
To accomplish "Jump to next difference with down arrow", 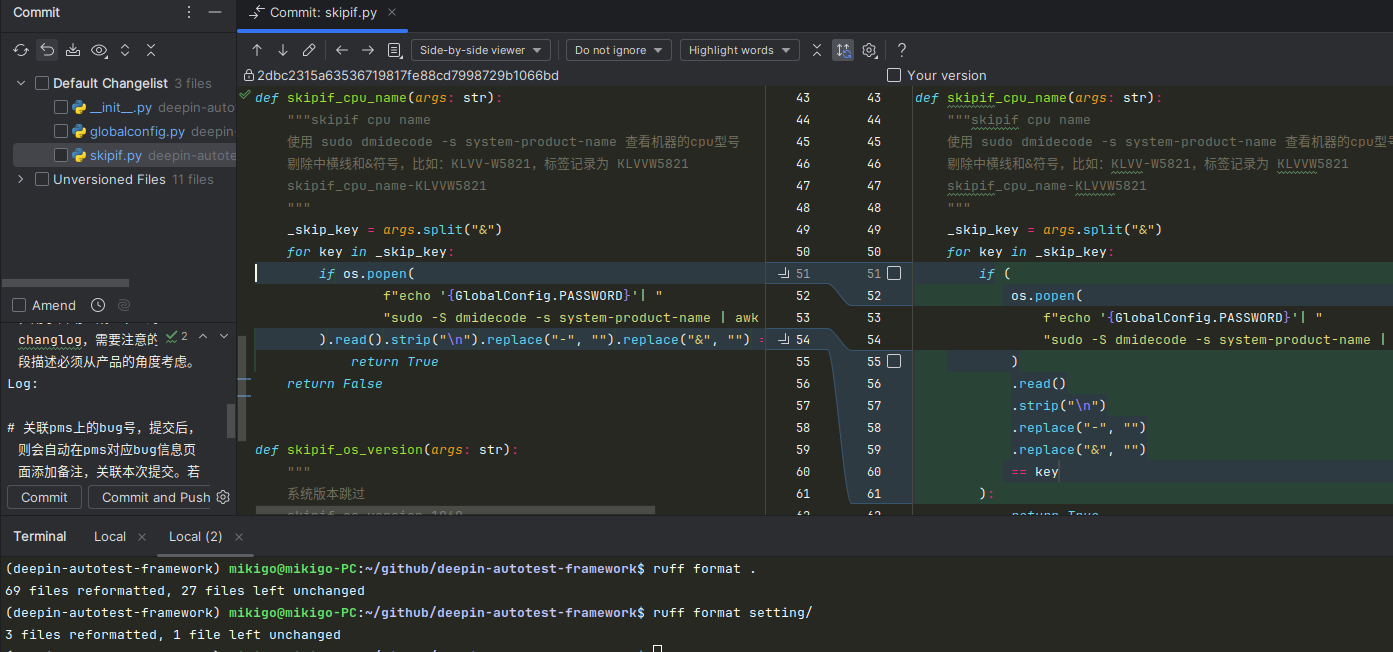I will tap(283, 50).
